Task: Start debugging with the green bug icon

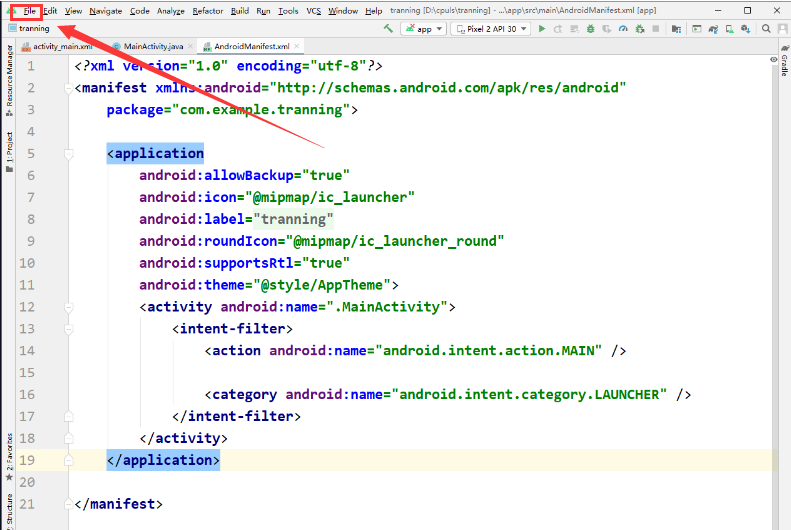Action: click(x=590, y=29)
